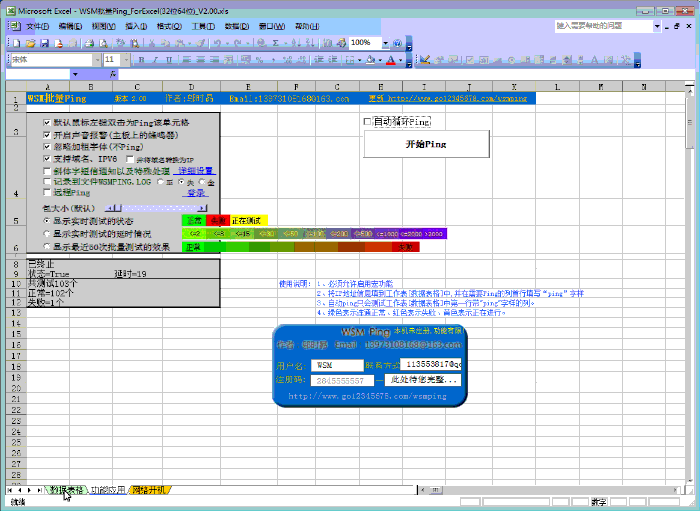Image resolution: width=700 pixels, height=511 pixels.
Task: Click the AutoSum sigma icon
Action: pyautogui.click(x=275, y=43)
